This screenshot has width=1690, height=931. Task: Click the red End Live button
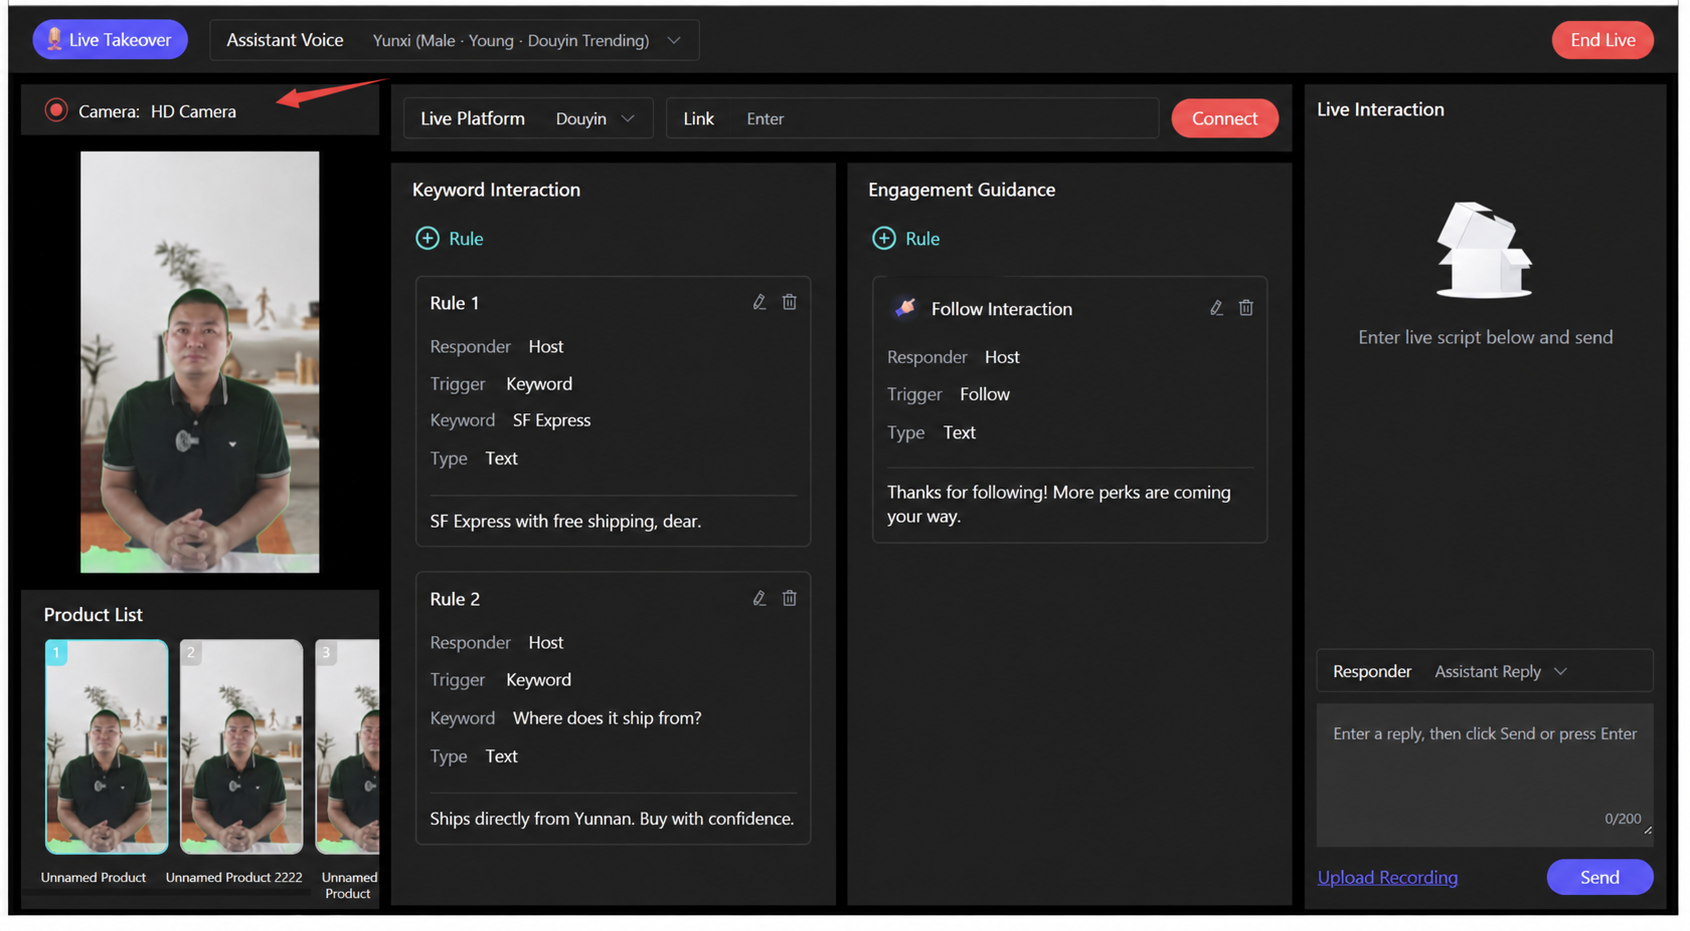point(1602,40)
